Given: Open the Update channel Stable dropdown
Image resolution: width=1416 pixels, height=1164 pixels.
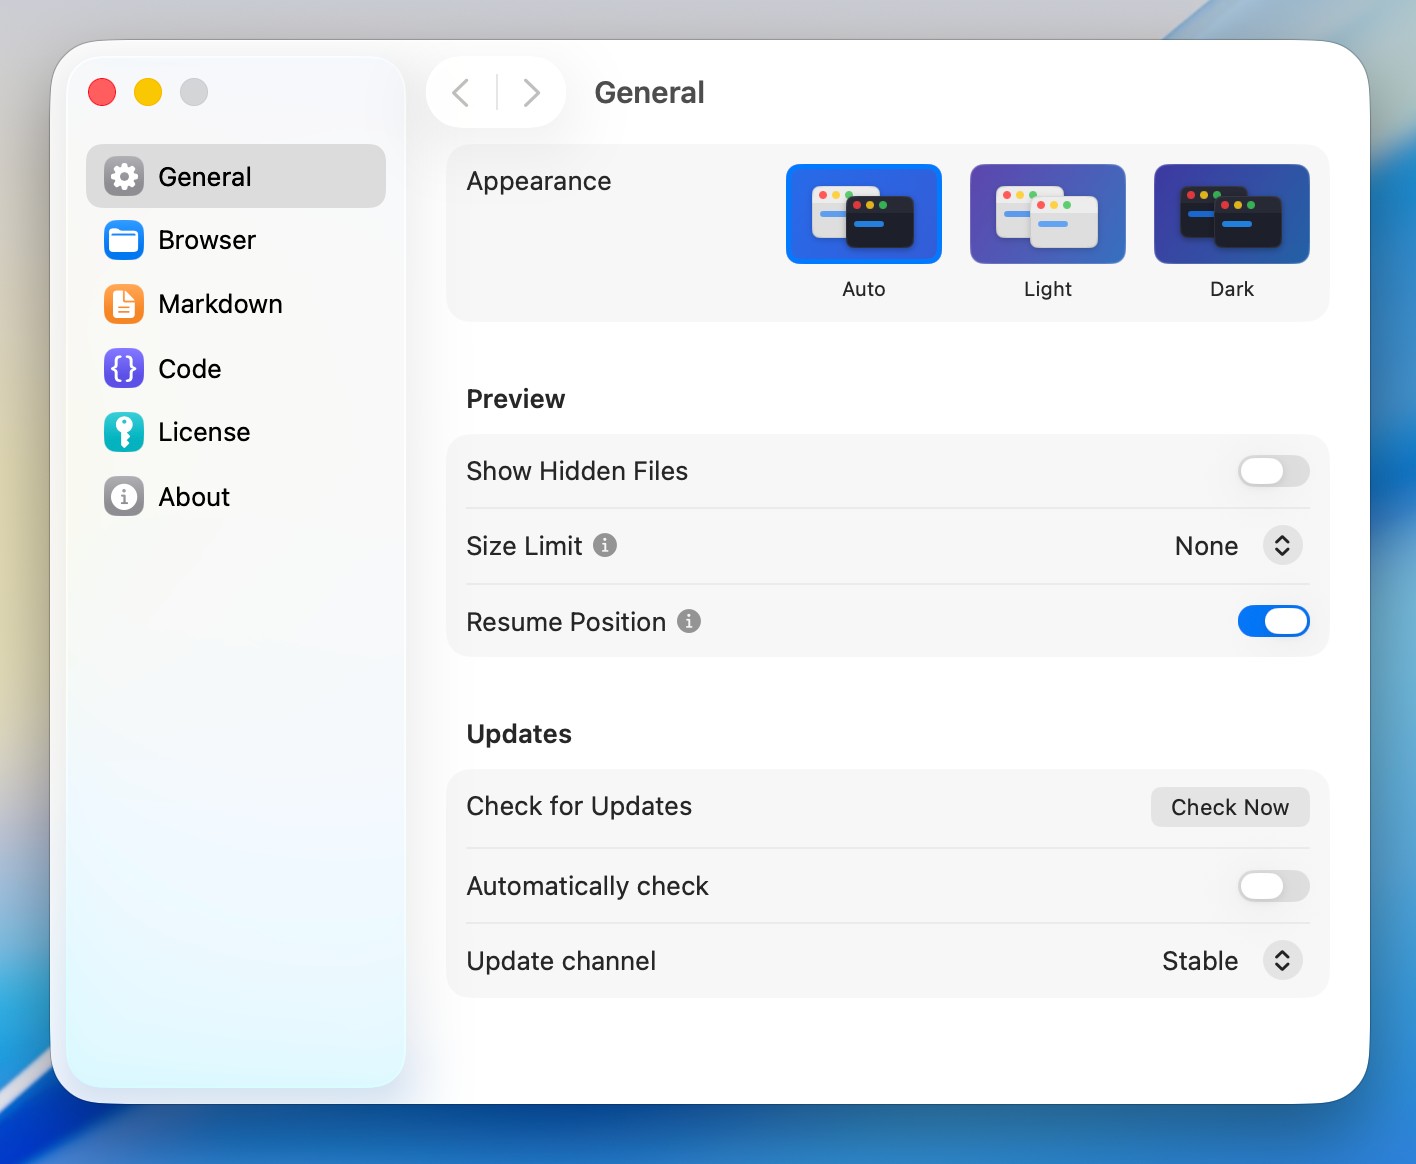Looking at the screenshot, I should pyautogui.click(x=1281, y=961).
